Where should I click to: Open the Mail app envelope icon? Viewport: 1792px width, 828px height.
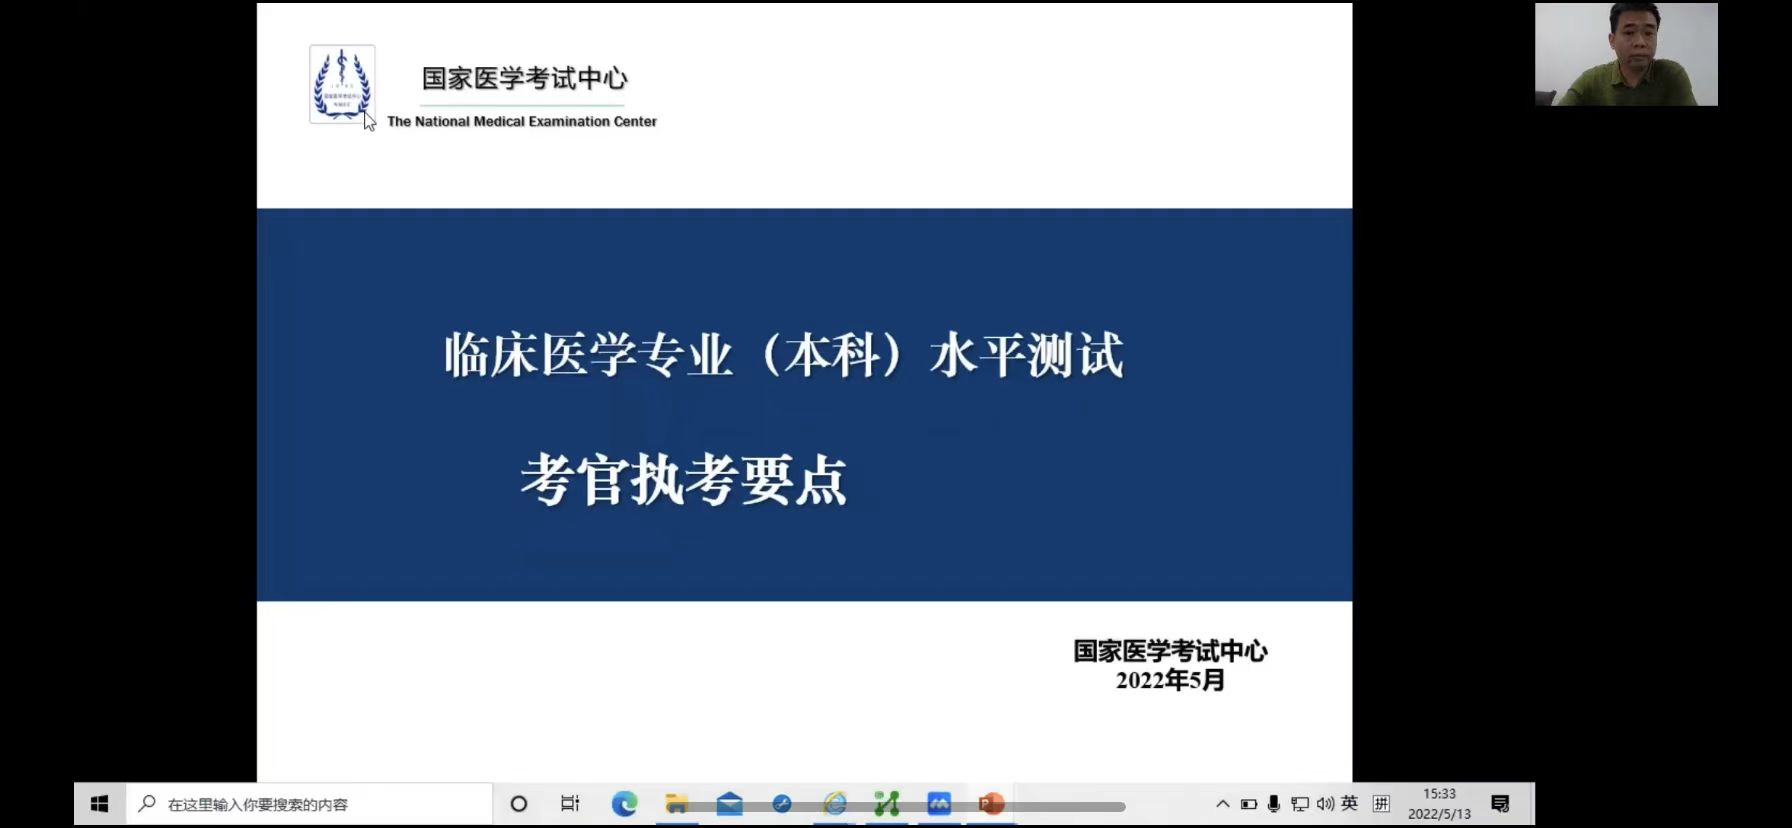click(x=730, y=804)
